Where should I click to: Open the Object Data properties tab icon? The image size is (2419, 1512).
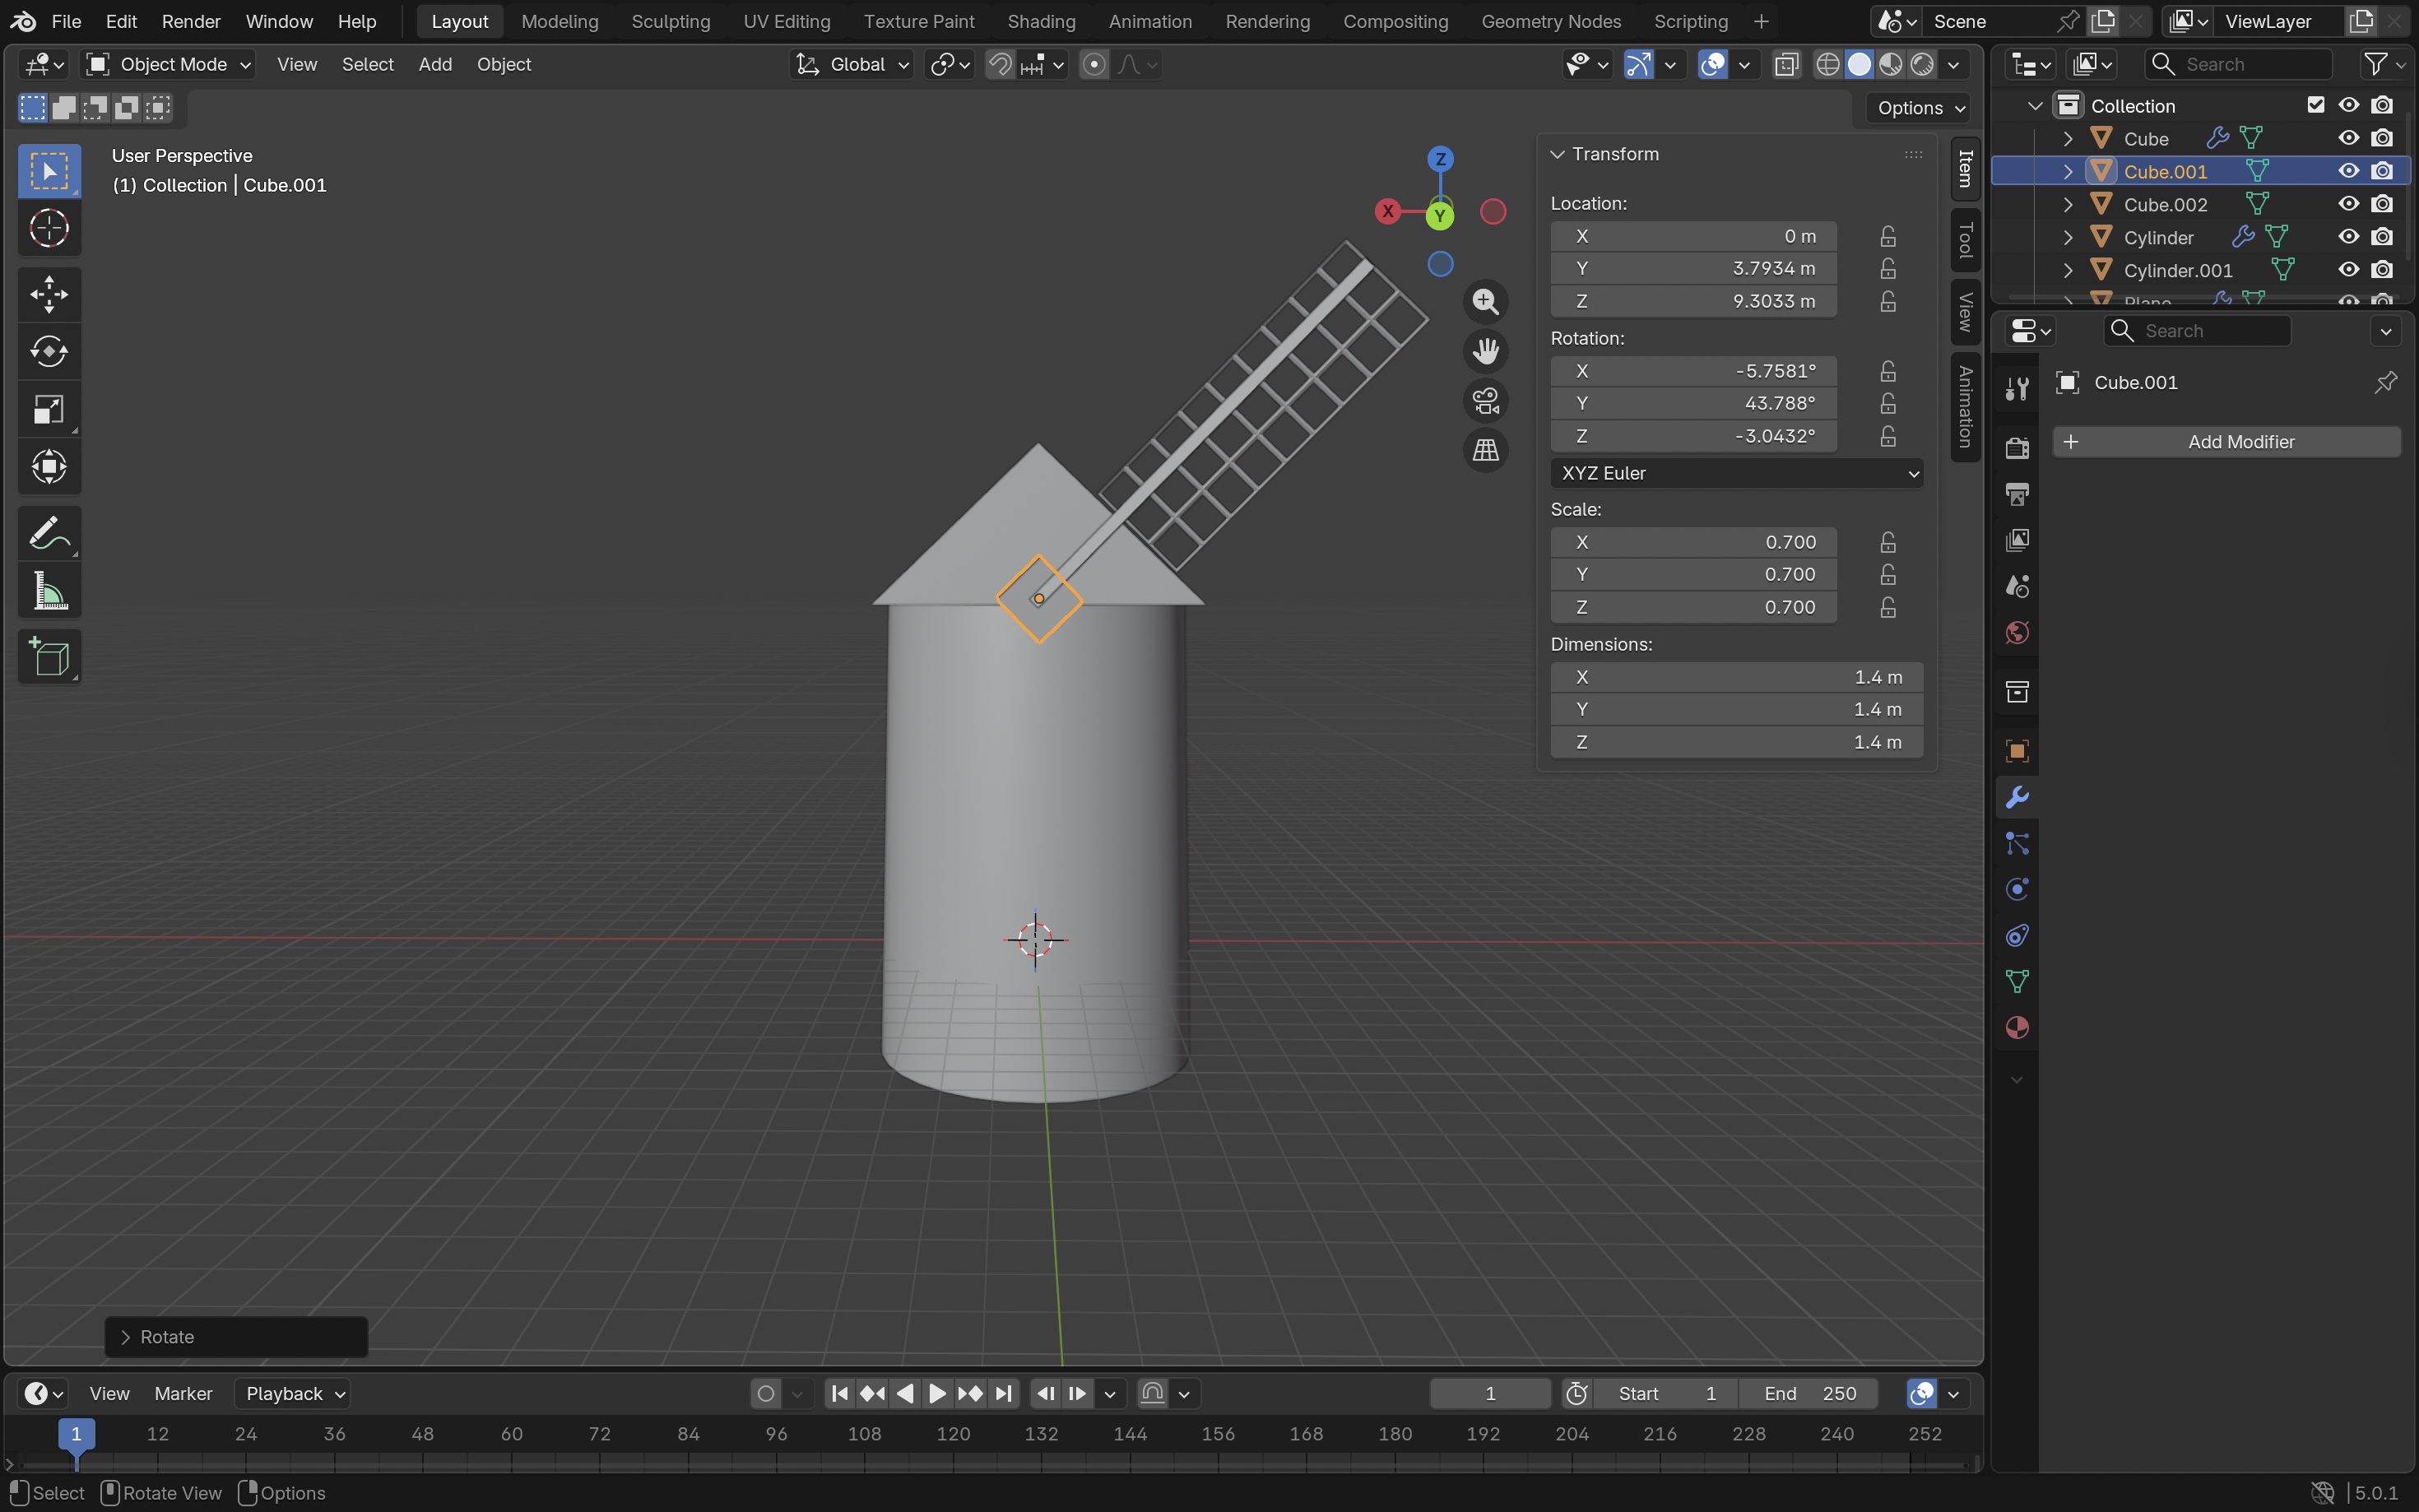pyautogui.click(x=2017, y=982)
